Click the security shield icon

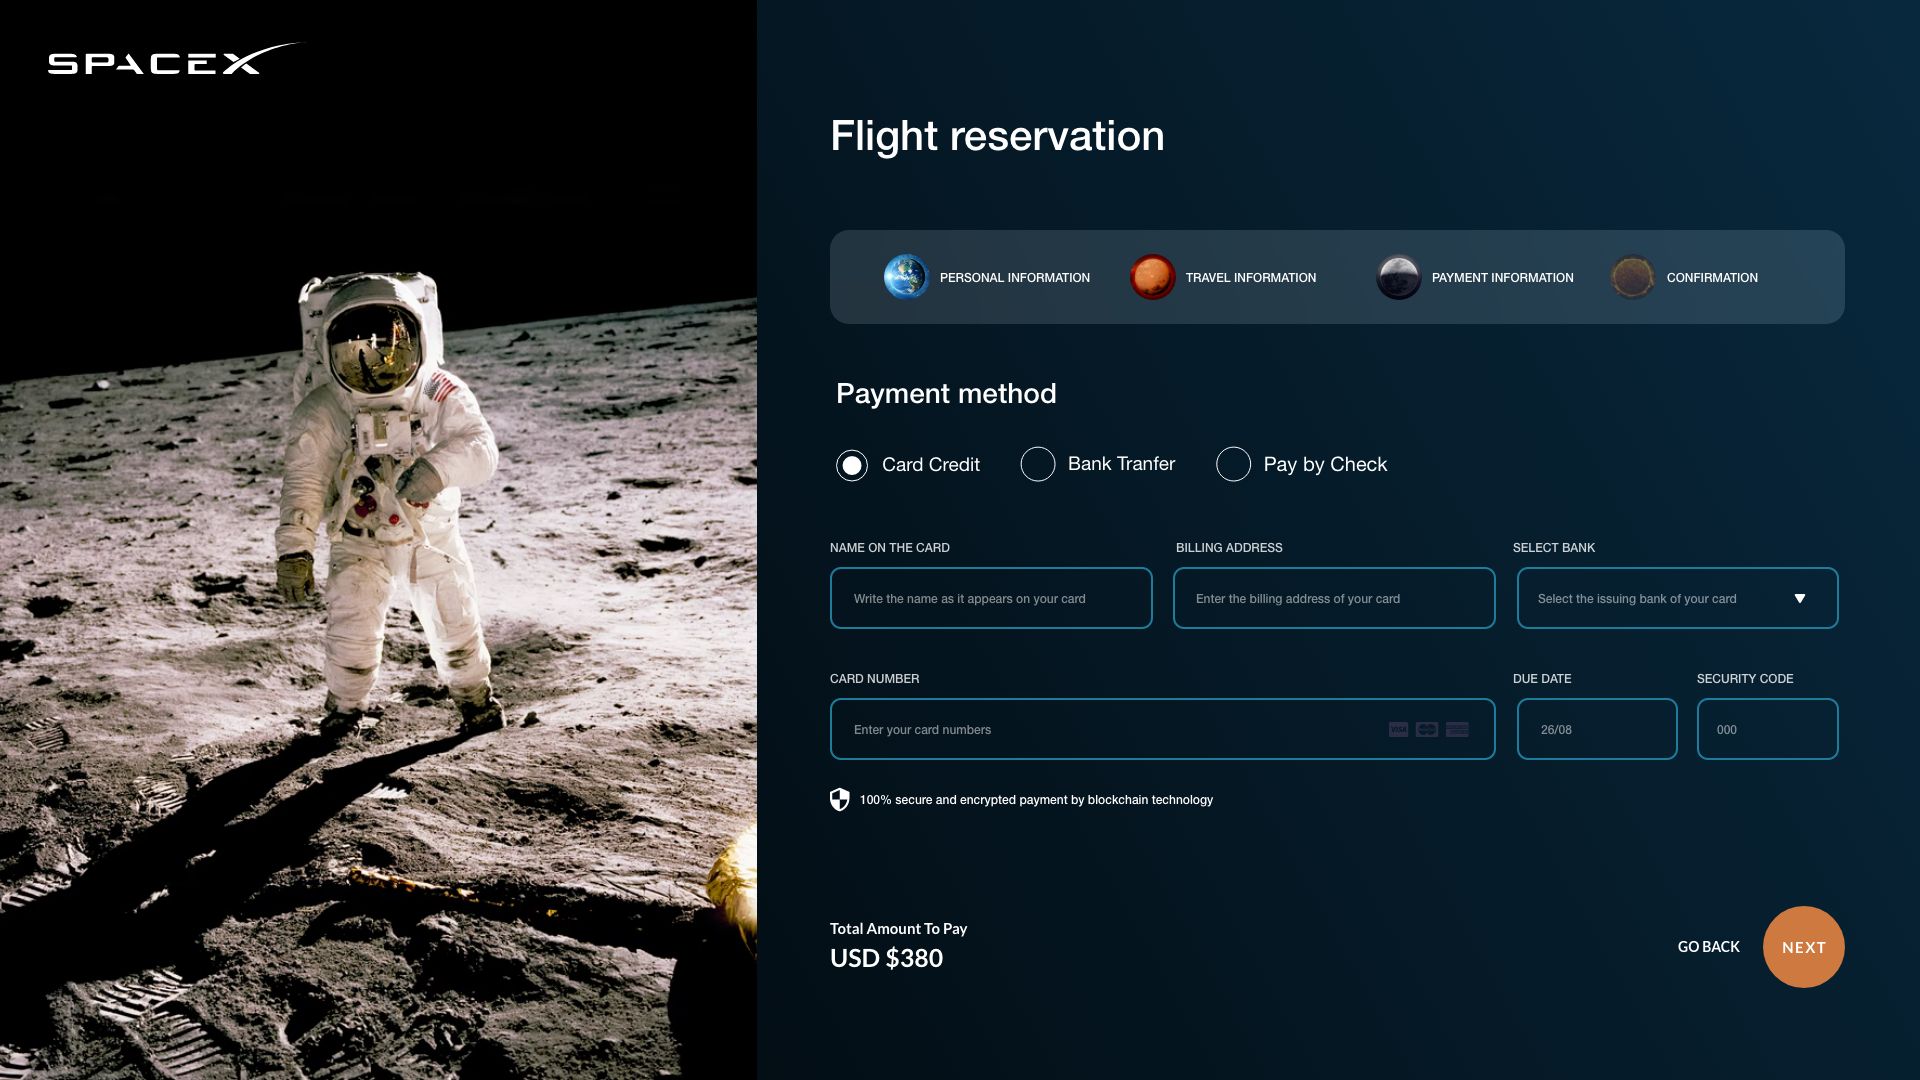point(839,799)
